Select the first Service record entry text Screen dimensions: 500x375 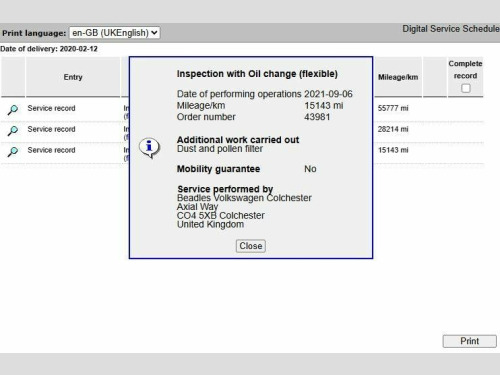tap(51, 108)
